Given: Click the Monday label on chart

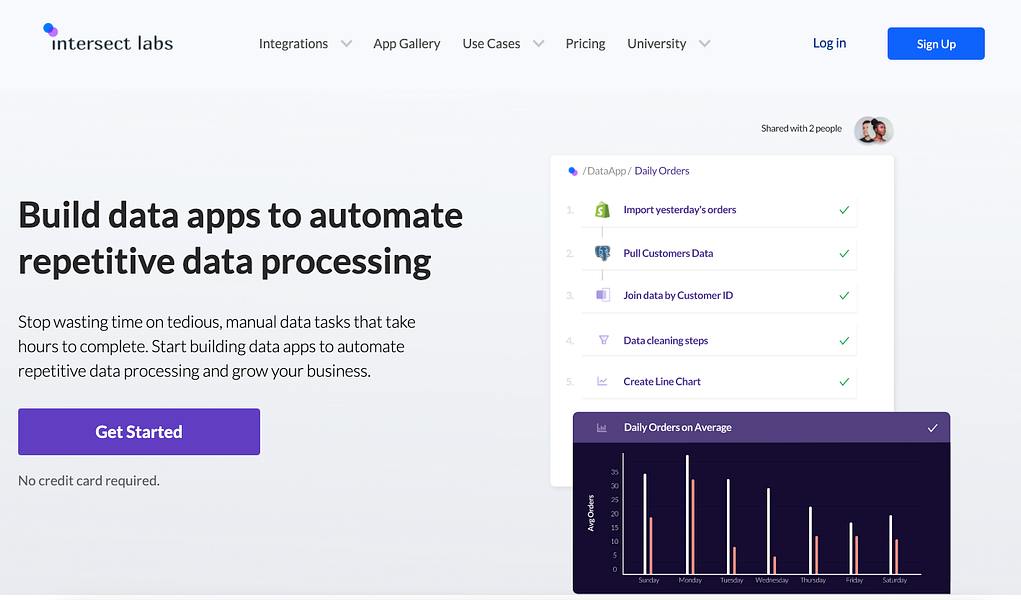Looking at the screenshot, I should (x=690, y=580).
